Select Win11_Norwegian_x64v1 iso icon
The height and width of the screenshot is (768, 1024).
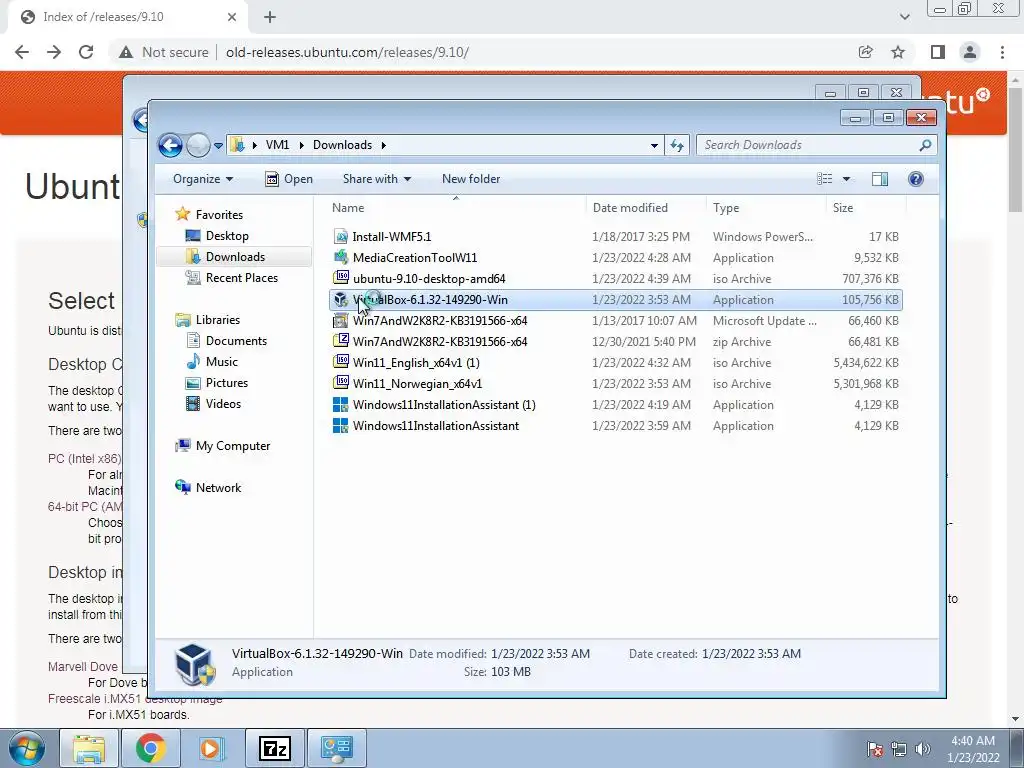point(340,383)
